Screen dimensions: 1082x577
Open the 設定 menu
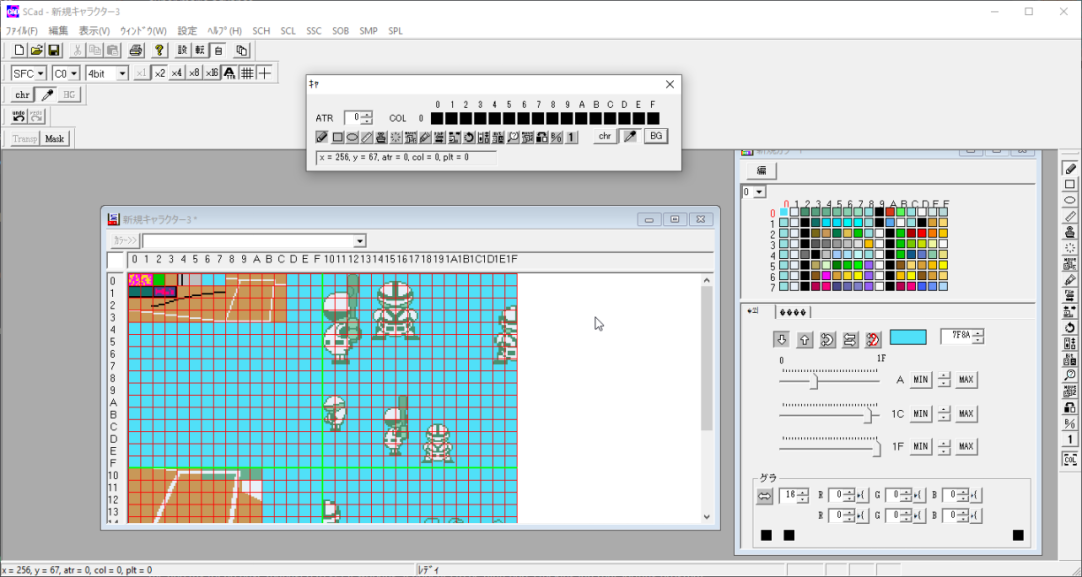coord(187,31)
